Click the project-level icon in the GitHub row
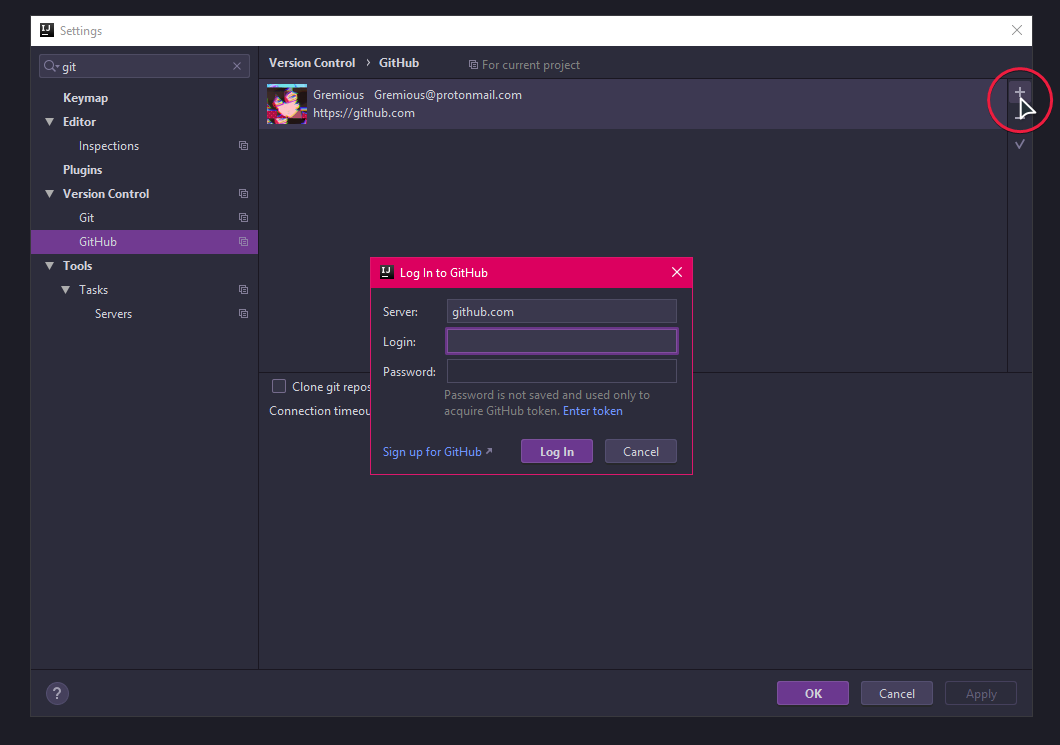 pyautogui.click(x=243, y=241)
